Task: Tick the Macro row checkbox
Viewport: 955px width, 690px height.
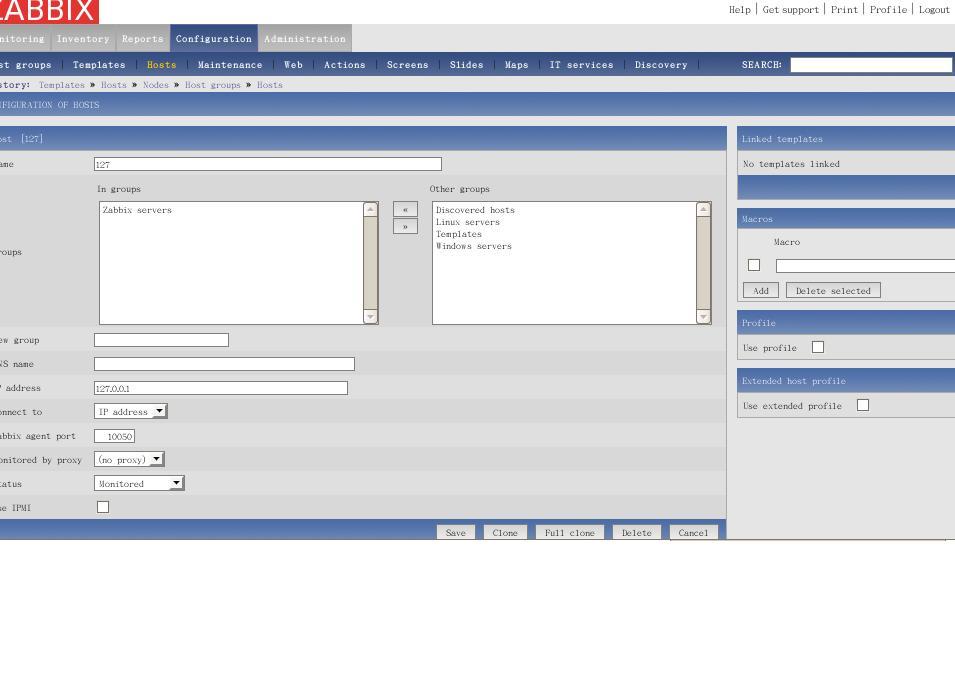Action: [x=754, y=265]
